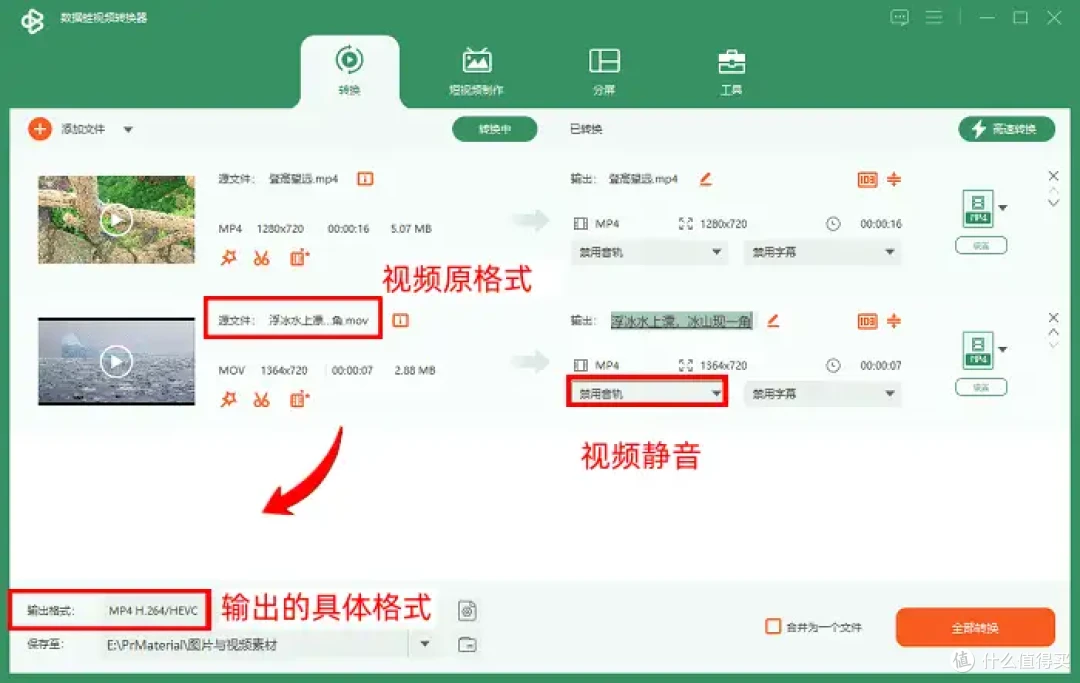Play the first video thumbnail
The width and height of the screenshot is (1080, 683).
(x=116, y=220)
